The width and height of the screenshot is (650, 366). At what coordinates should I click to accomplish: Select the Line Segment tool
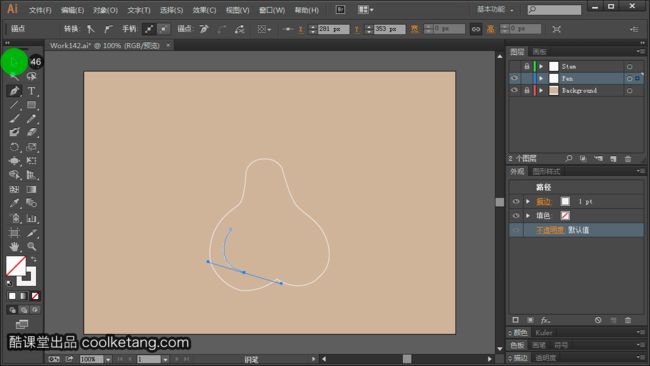pos(14,105)
